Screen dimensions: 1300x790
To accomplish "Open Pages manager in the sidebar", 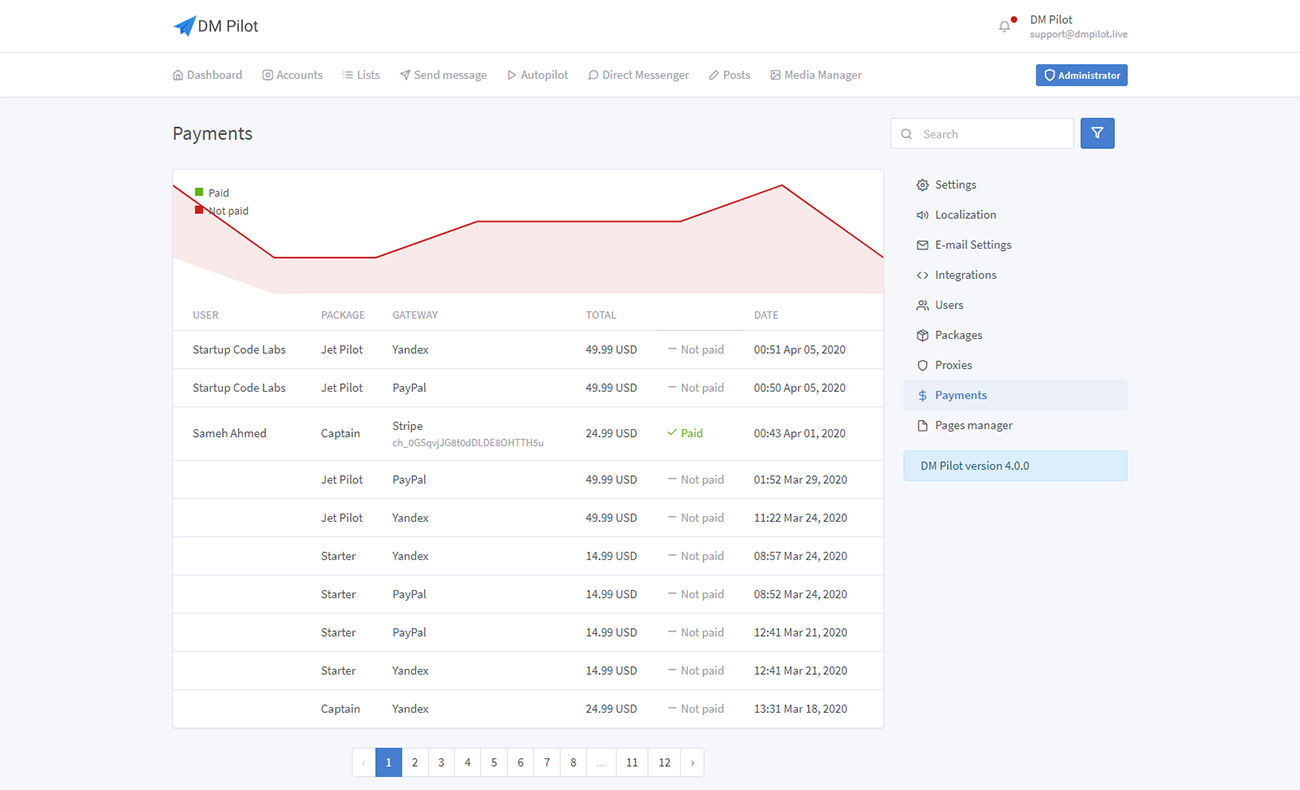I will click(1015, 425).
